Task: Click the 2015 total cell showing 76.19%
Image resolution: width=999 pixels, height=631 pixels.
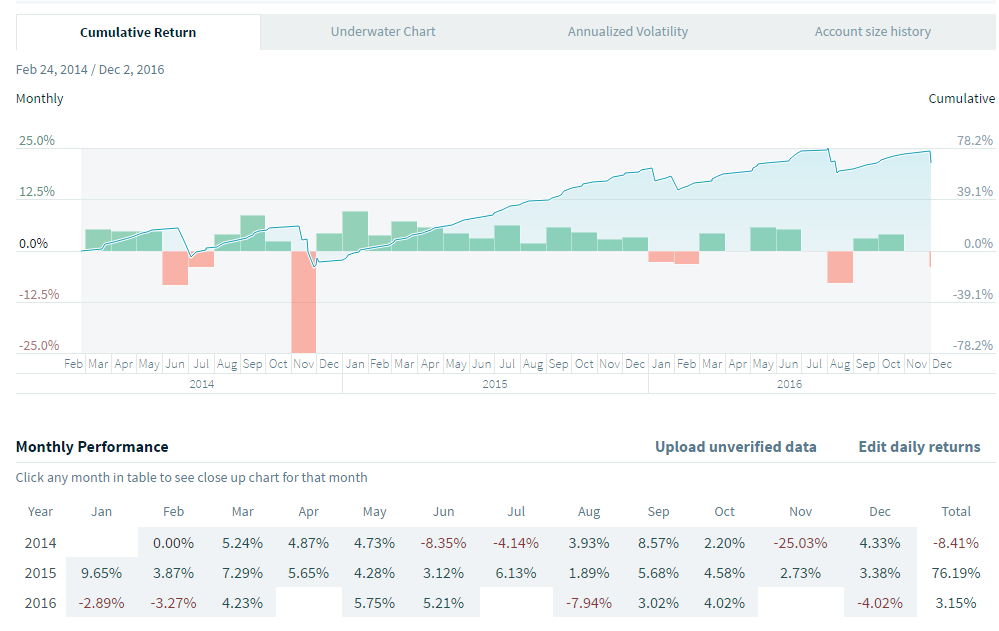Action: (x=956, y=573)
